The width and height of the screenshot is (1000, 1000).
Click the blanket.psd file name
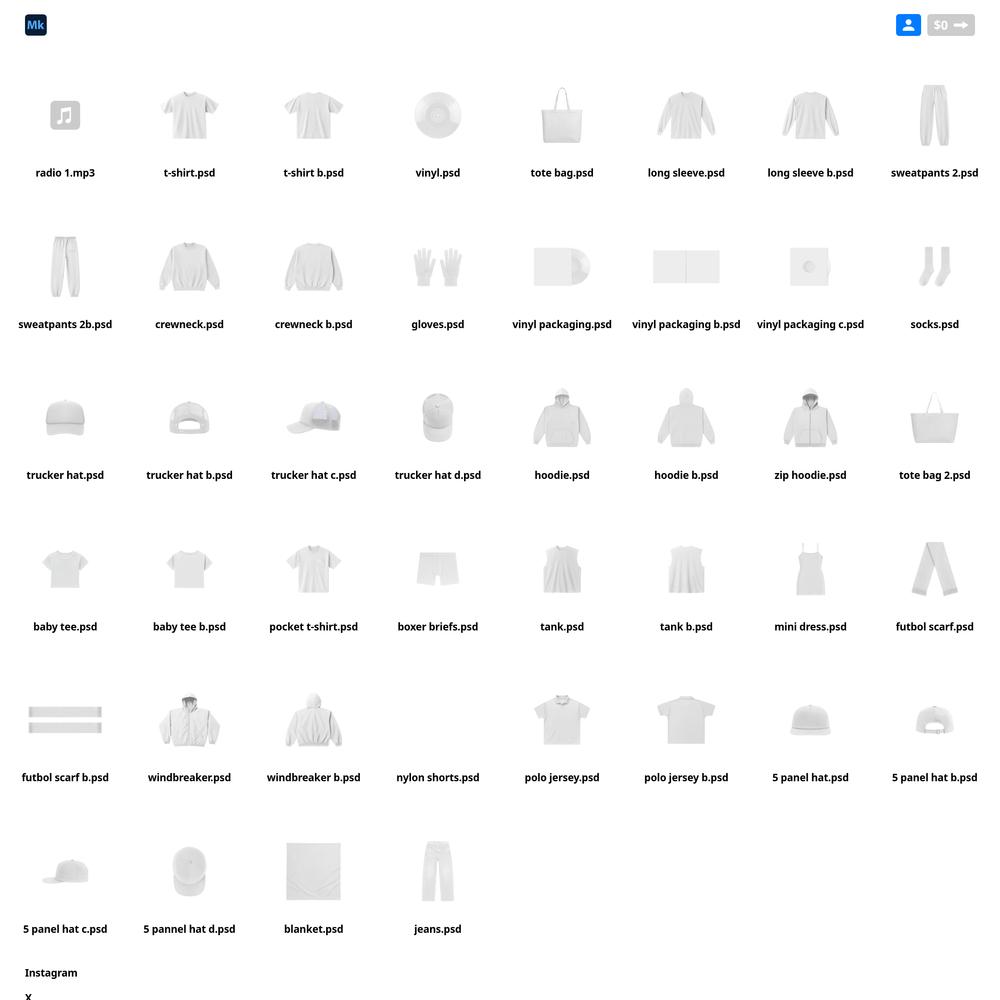click(313, 929)
